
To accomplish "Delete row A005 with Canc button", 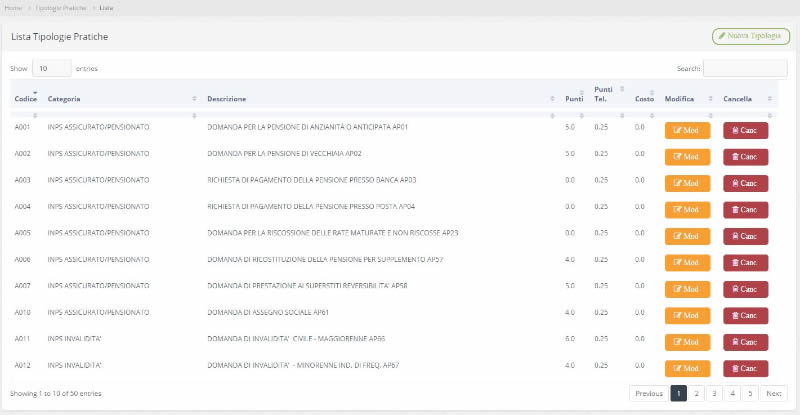I will pyautogui.click(x=745, y=236).
